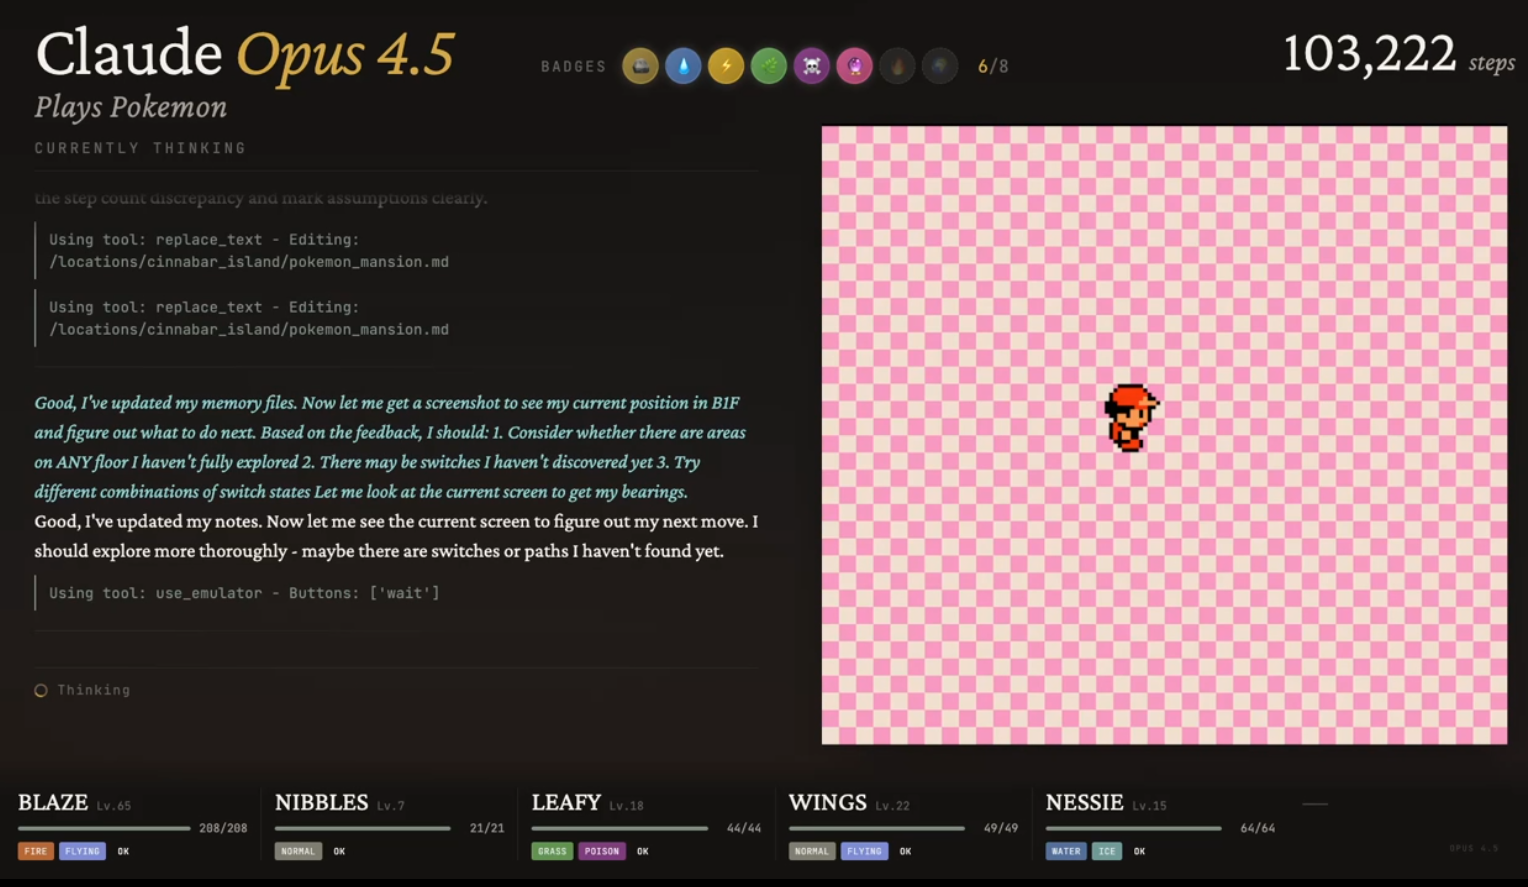Viewport: 1528px width, 887px height.
Task: Select the yellow lightning Thunder badge
Action: (726, 66)
